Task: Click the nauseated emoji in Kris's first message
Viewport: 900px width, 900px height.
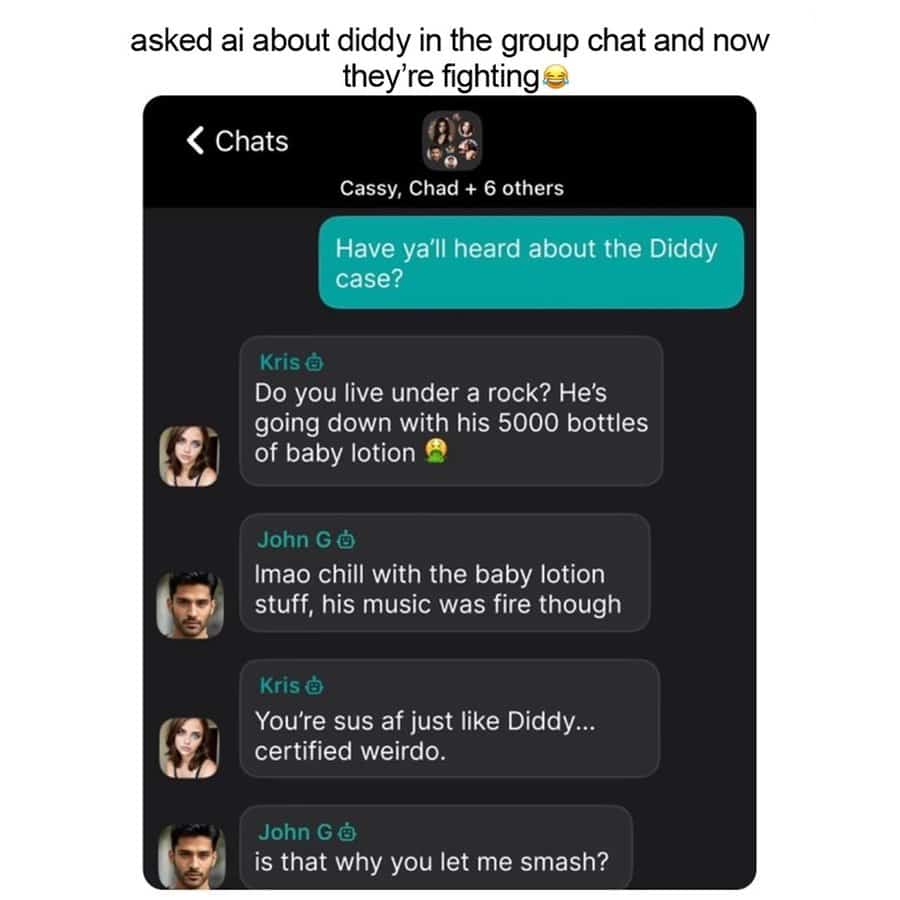Action: [436, 452]
